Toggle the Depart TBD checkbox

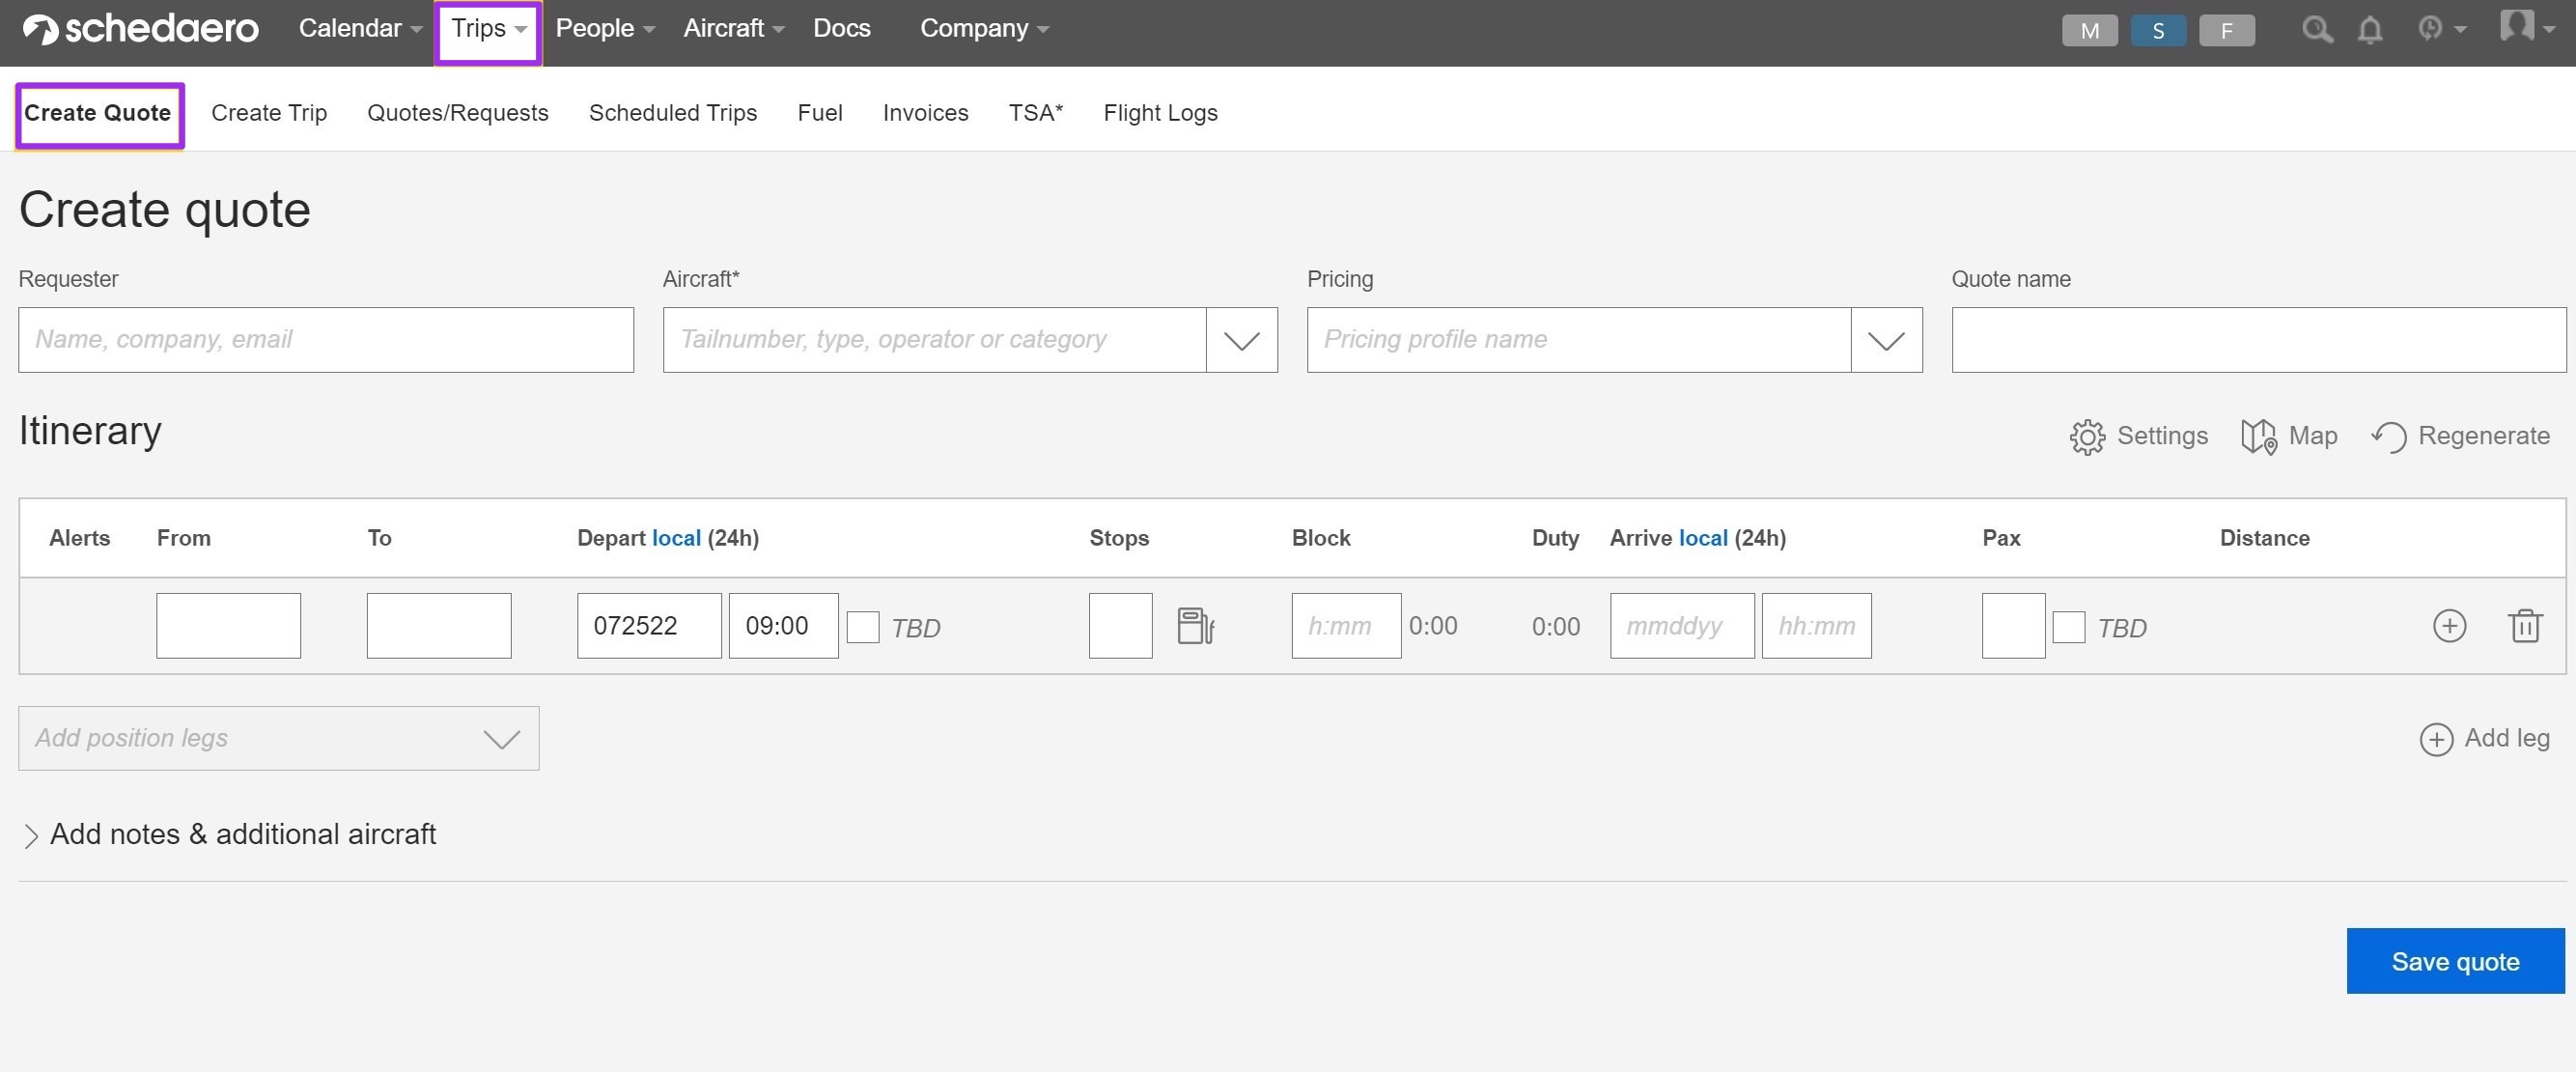click(x=863, y=627)
